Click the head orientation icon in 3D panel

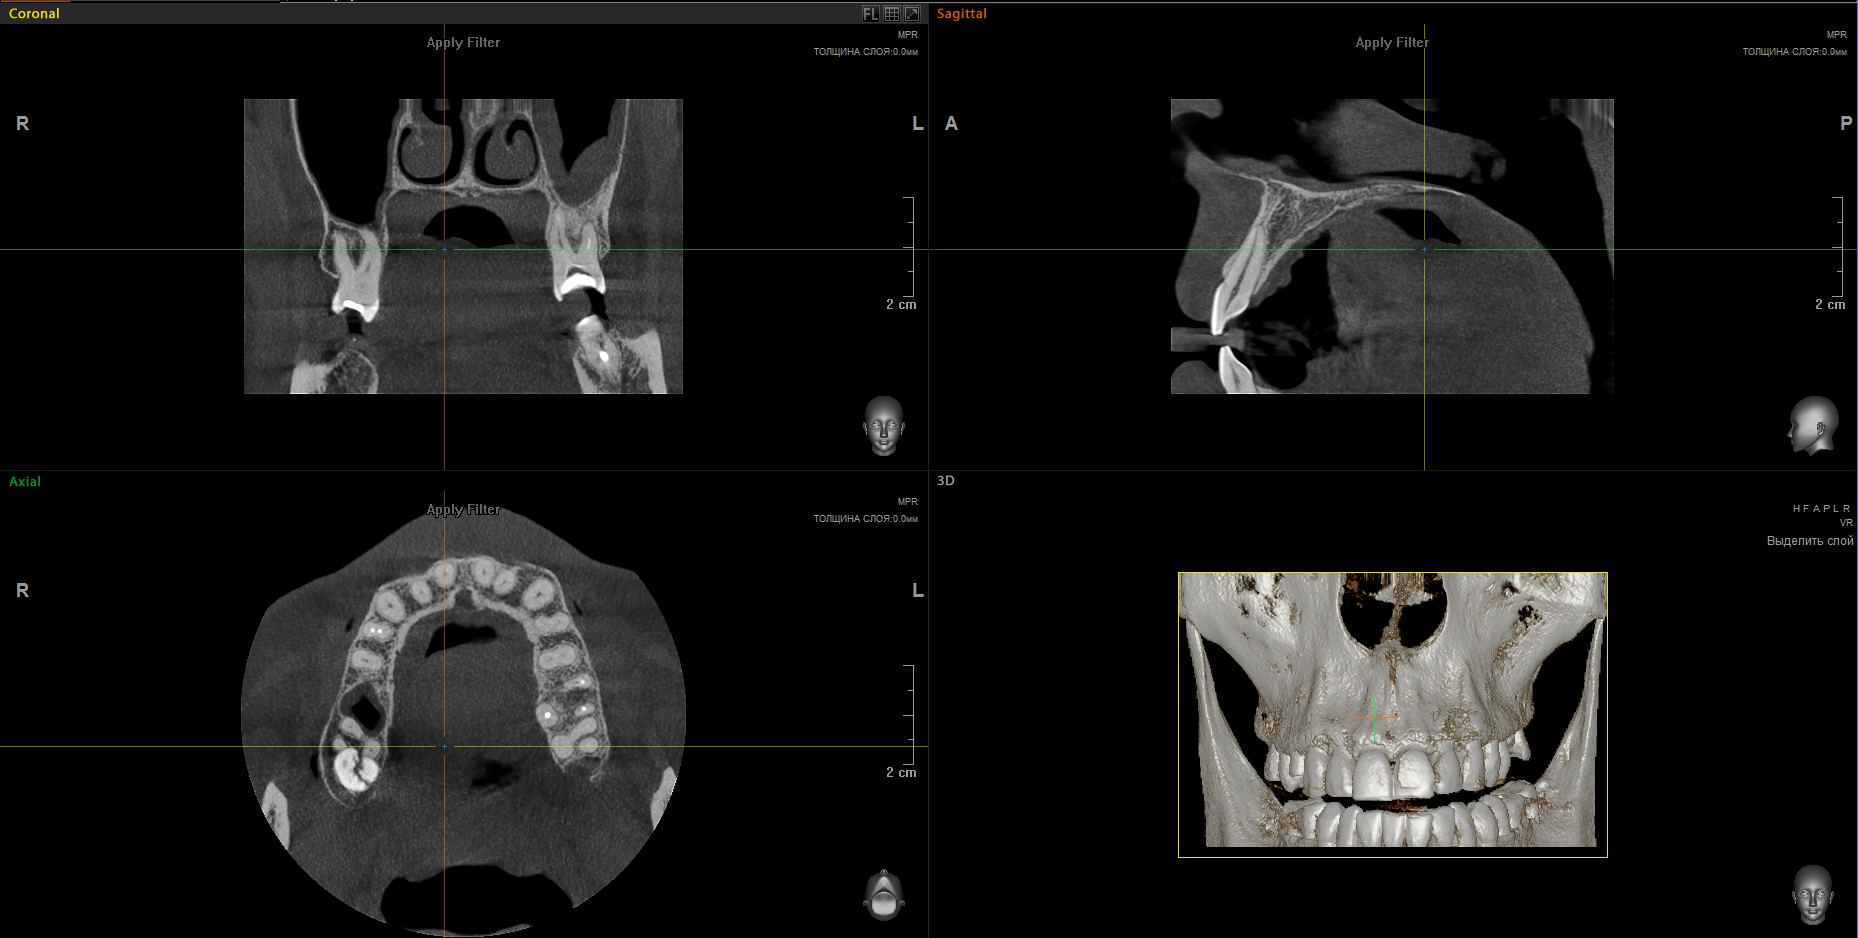point(1814,893)
